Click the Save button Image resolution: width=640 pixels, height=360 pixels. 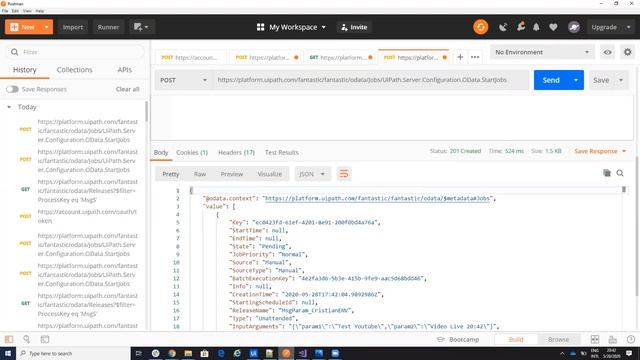point(601,80)
